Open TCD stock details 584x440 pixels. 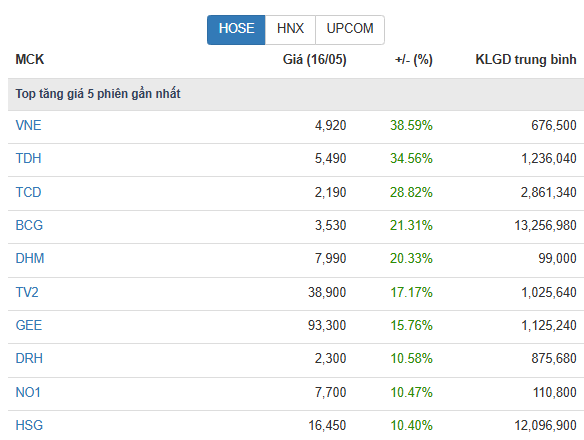point(28,192)
